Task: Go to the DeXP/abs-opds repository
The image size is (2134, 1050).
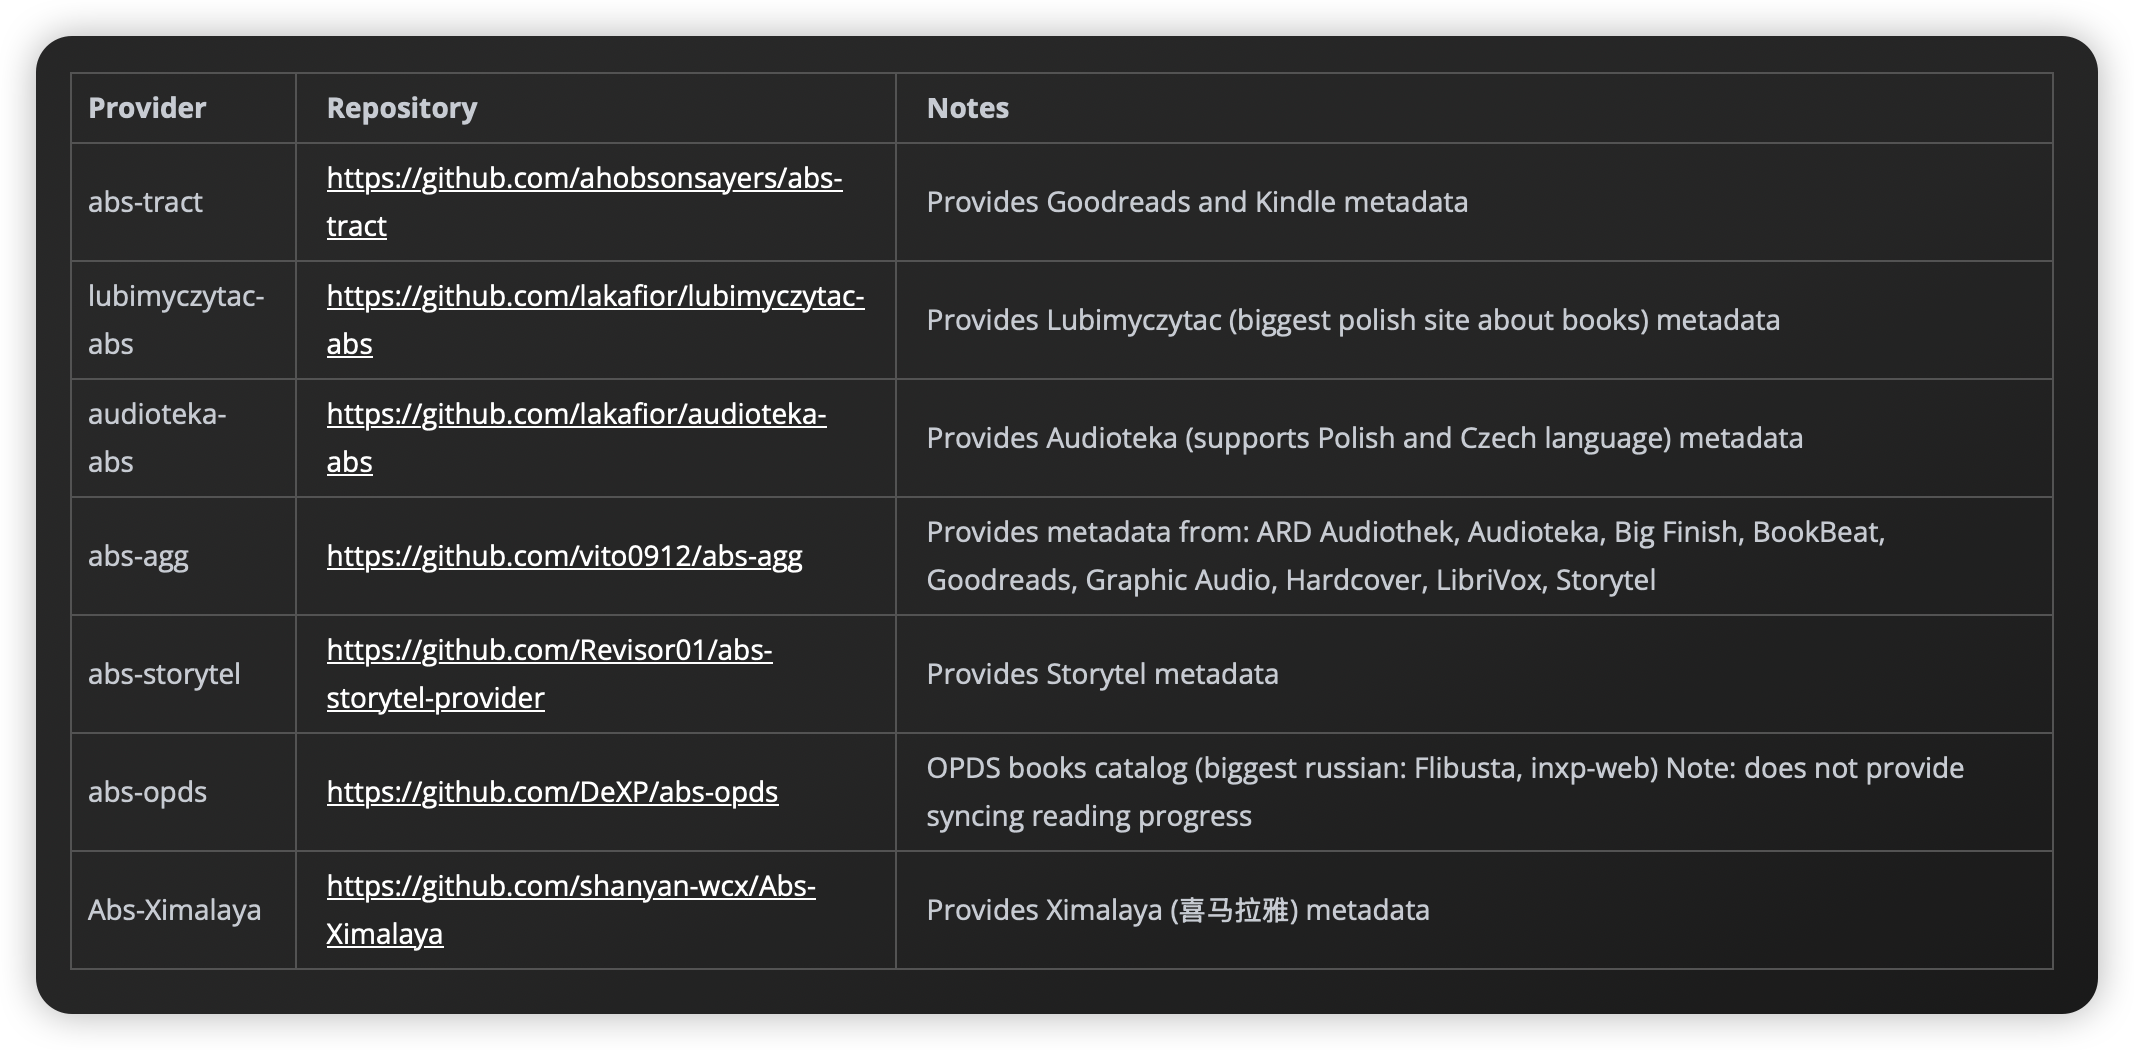Action: coord(552,792)
